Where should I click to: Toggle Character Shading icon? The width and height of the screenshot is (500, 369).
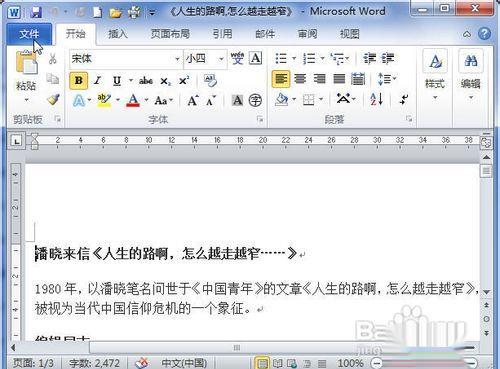point(237,100)
